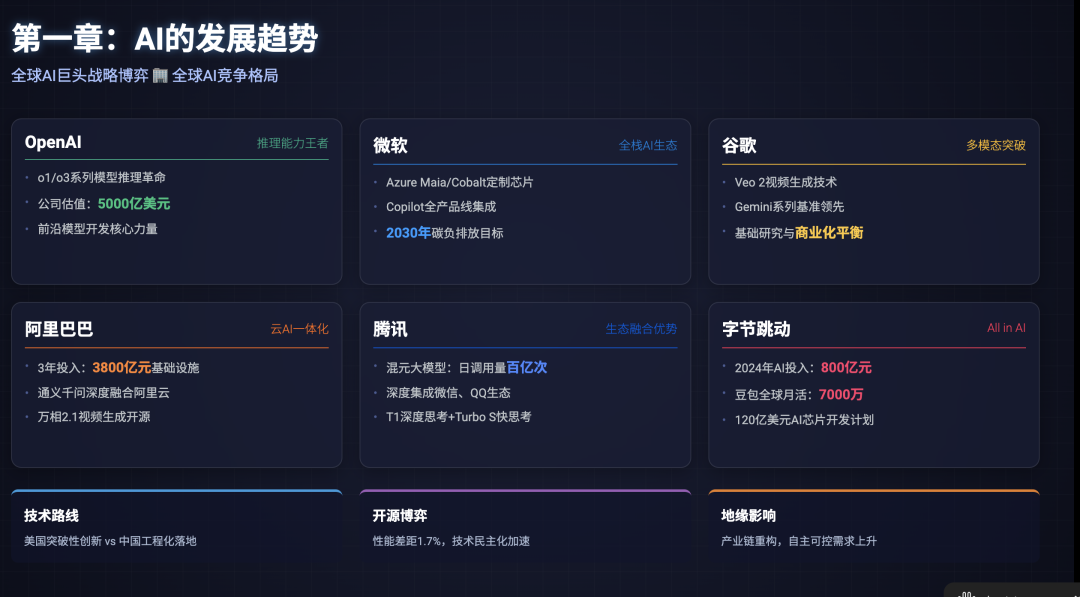Screen dimensions: 1080x597
Task: Click the building emoji in the subtitle
Action: 160,76
